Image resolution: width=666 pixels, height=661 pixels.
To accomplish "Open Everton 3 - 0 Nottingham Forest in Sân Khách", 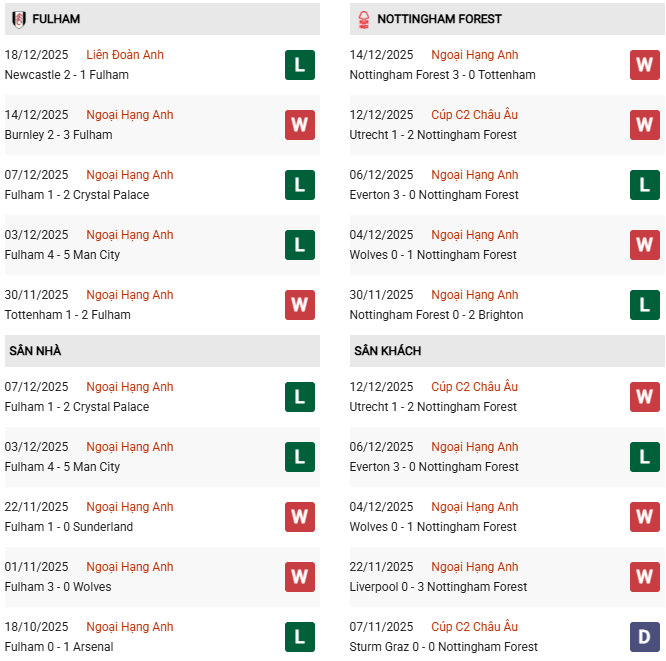I will (x=434, y=467).
